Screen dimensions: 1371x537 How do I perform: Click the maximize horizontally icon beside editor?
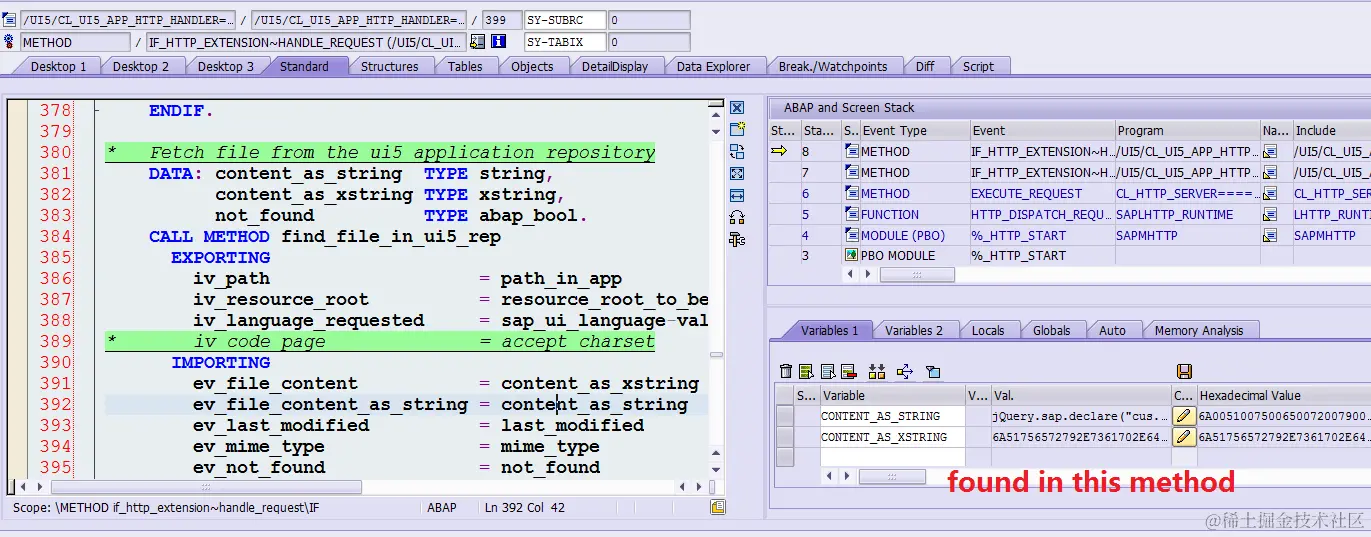pos(737,195)
